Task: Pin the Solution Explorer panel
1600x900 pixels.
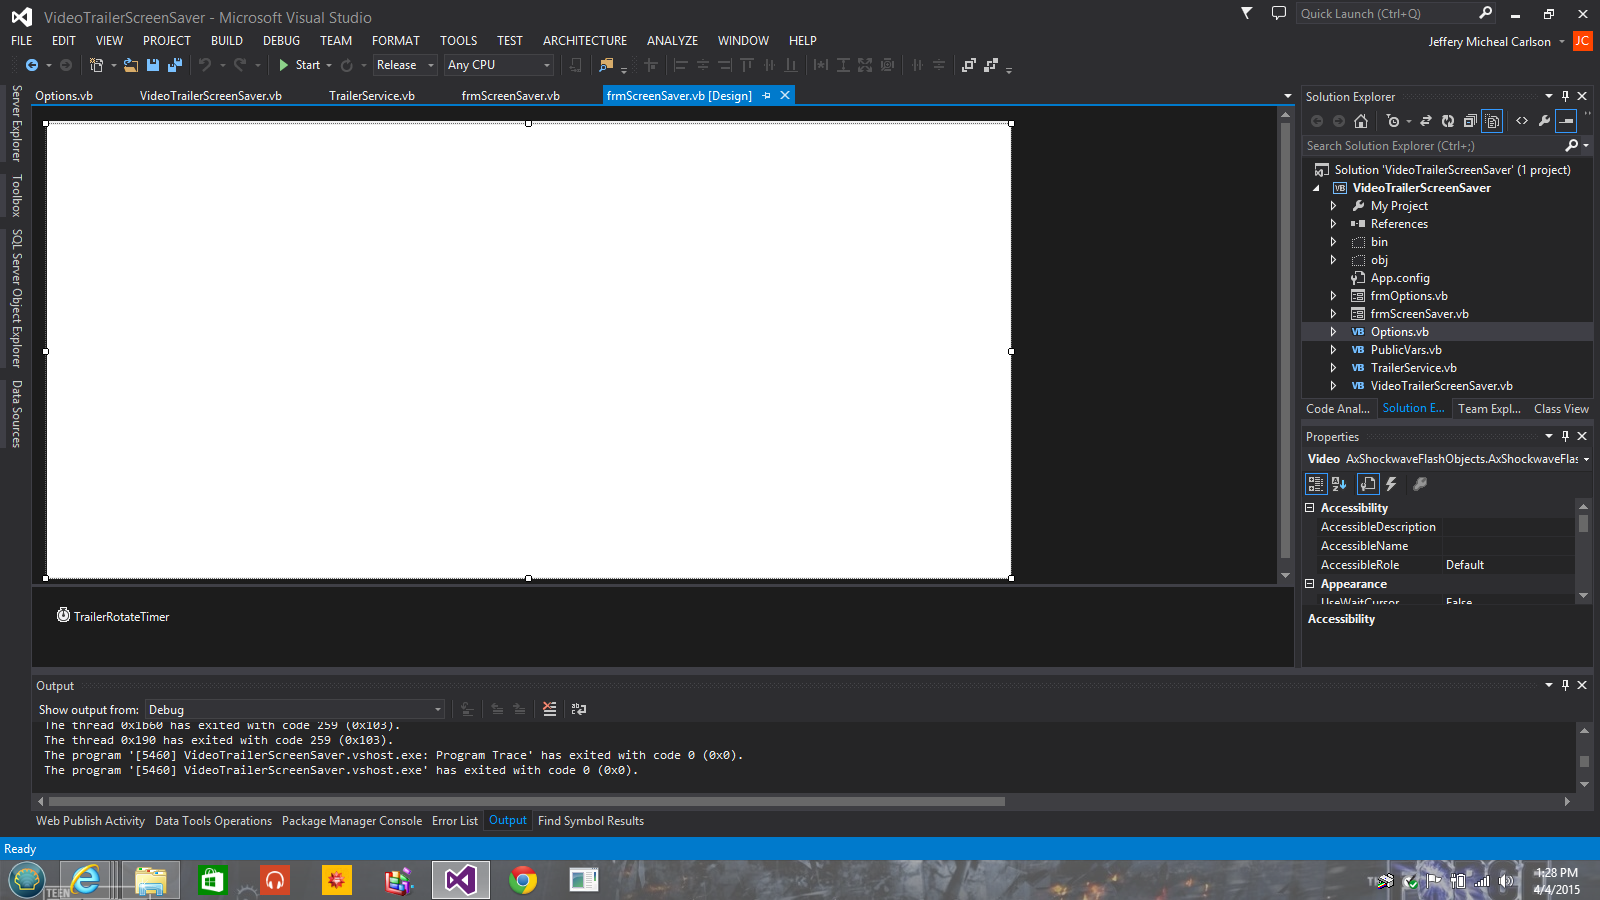Action: pyautogui.click(x=1565, y=97)
